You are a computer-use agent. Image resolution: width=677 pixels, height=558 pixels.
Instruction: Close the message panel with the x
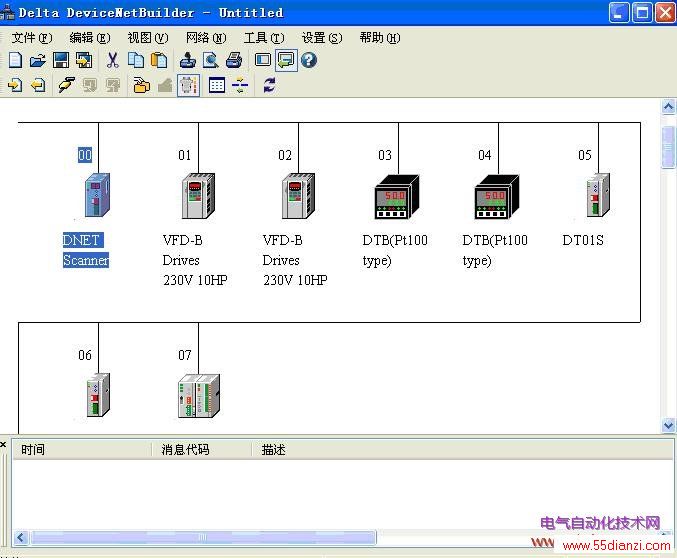[3, 444]
